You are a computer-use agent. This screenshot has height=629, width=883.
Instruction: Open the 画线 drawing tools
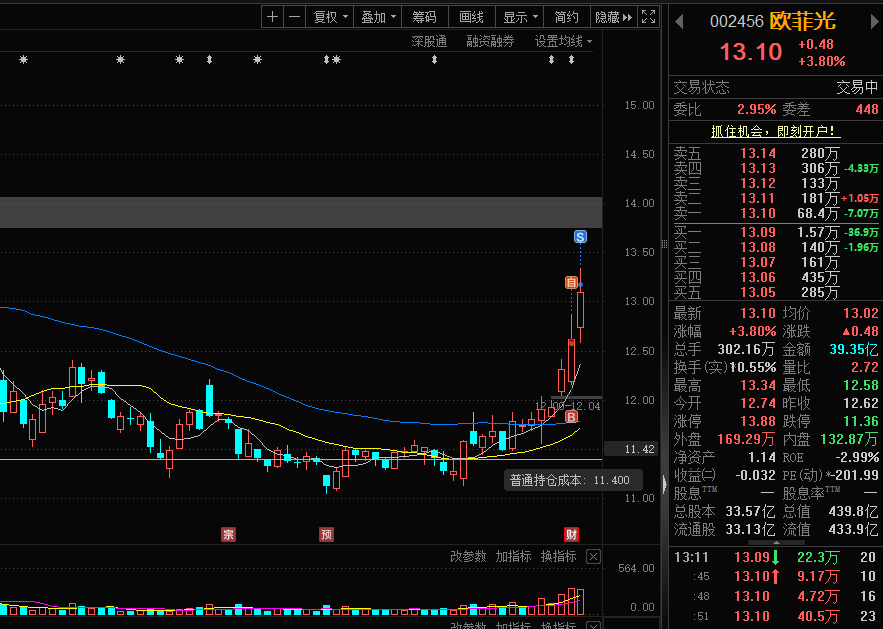click(471, 17)
